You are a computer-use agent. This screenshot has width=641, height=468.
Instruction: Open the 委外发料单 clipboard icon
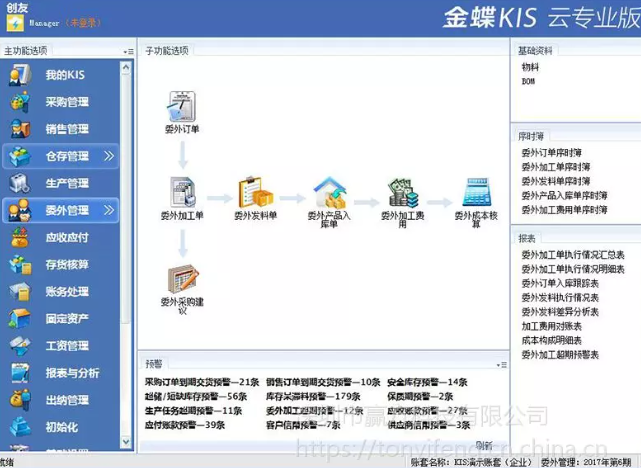pyautogui.click(x=256, y=192)
